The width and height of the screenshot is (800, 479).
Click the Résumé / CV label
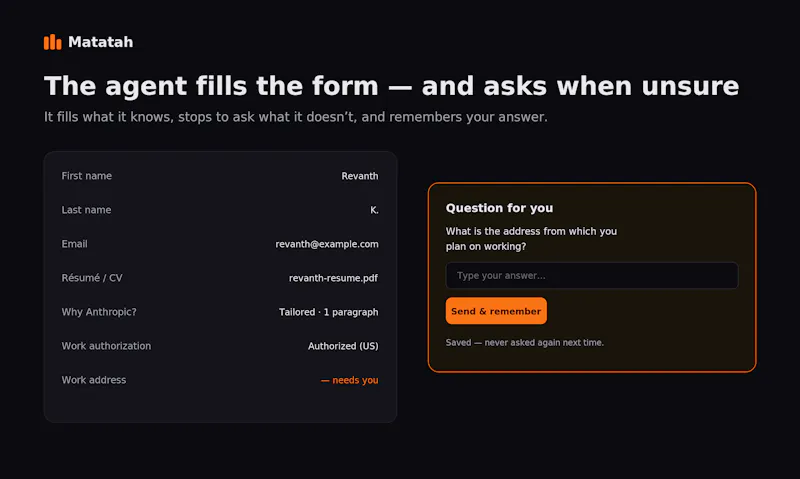click(92, 278)
